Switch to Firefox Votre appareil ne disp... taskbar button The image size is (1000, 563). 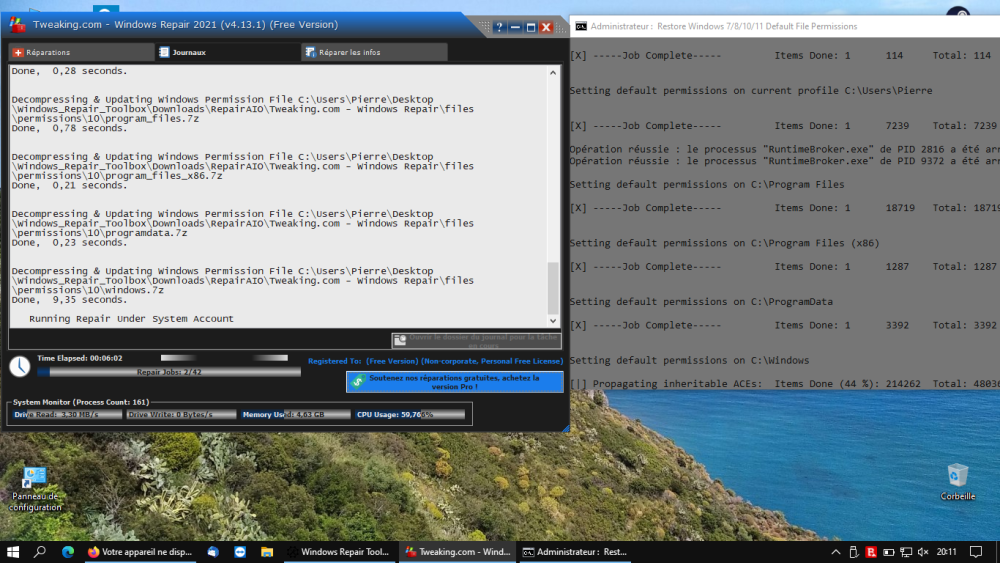(140, 552)
